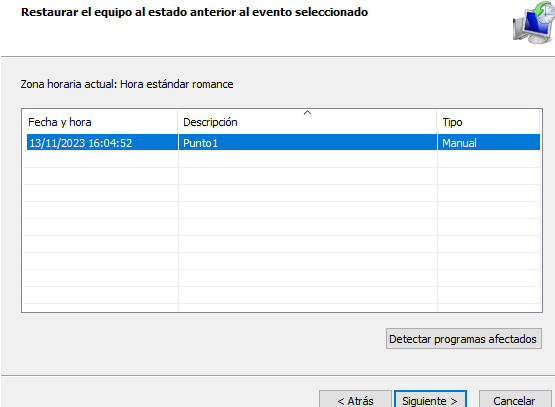This screenshot has height=407, width=555.
Task: Click divider between Descripción and Tipo headers
Action: 437,122
